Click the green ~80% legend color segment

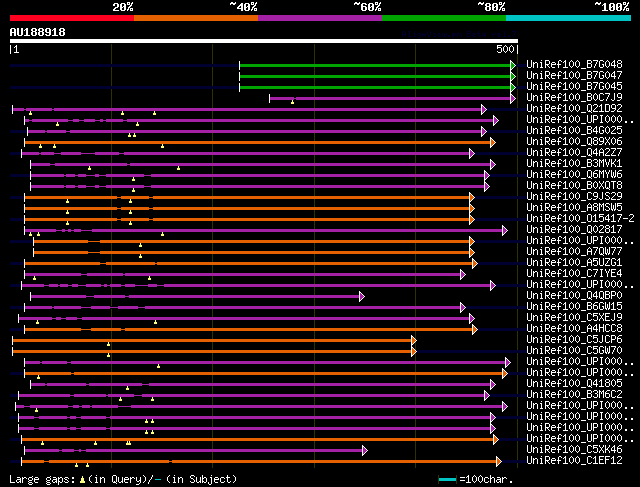click(444, 18)
